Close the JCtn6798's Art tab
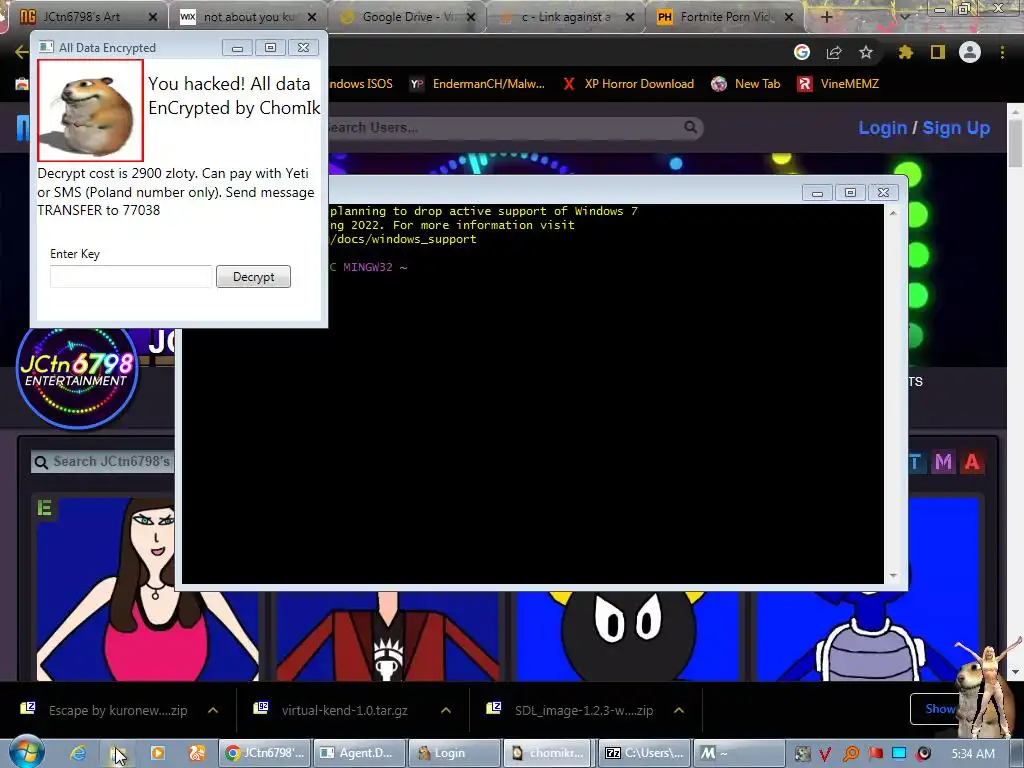1024x768 pixels. 153,17
